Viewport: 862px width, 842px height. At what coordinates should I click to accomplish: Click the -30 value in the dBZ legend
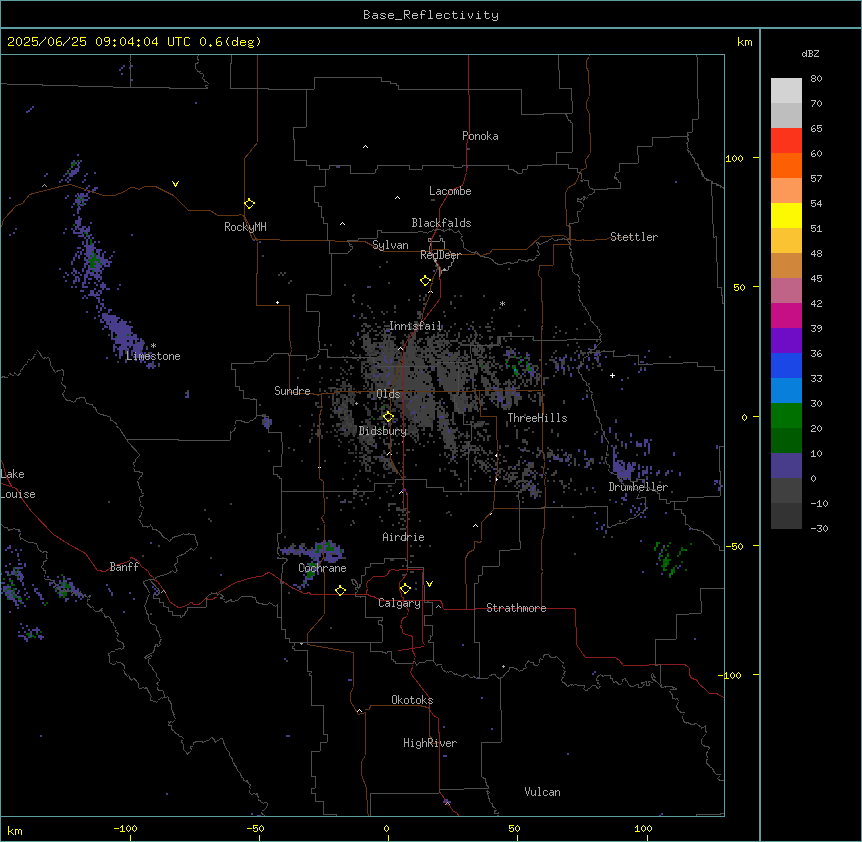819,529
